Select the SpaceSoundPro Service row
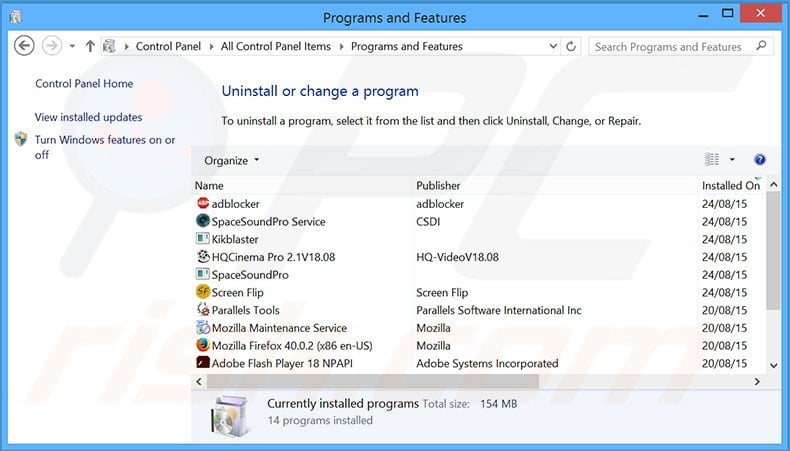Image resolution: width=790 pixels, height=451 pixels. (x=479, y=221)
